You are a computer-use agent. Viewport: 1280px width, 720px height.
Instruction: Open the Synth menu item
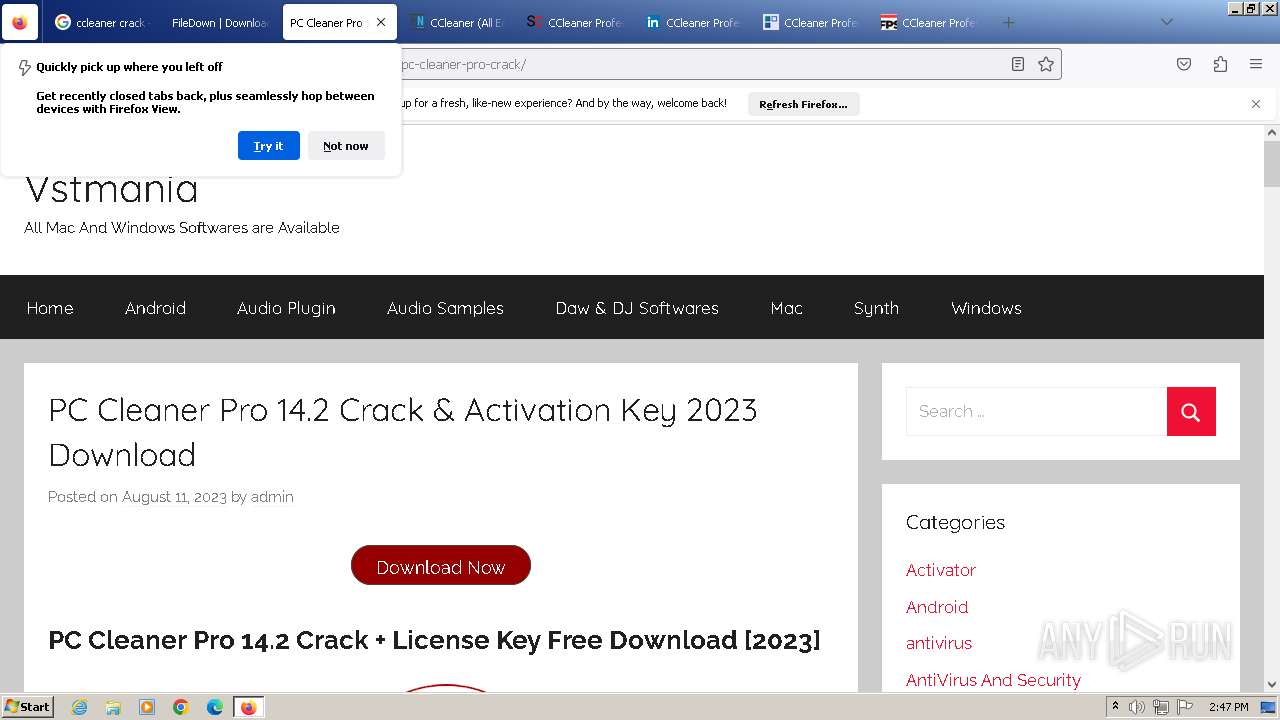pos(876,308)
